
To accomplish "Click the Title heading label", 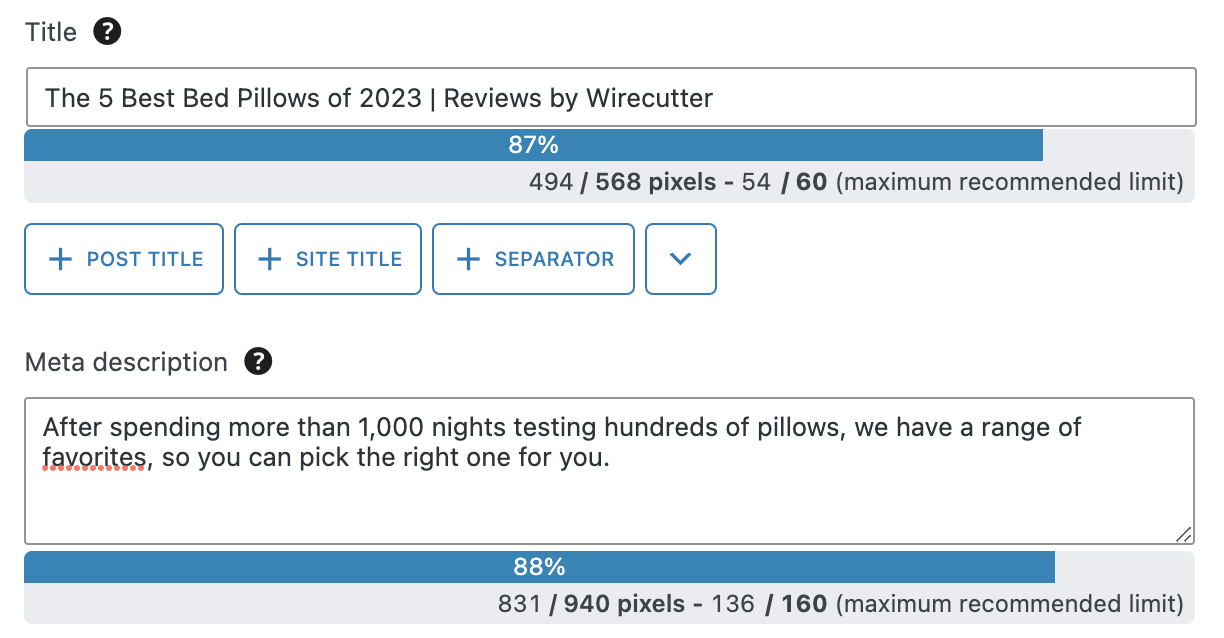I will pyautogui.click(x=50, y=31).
